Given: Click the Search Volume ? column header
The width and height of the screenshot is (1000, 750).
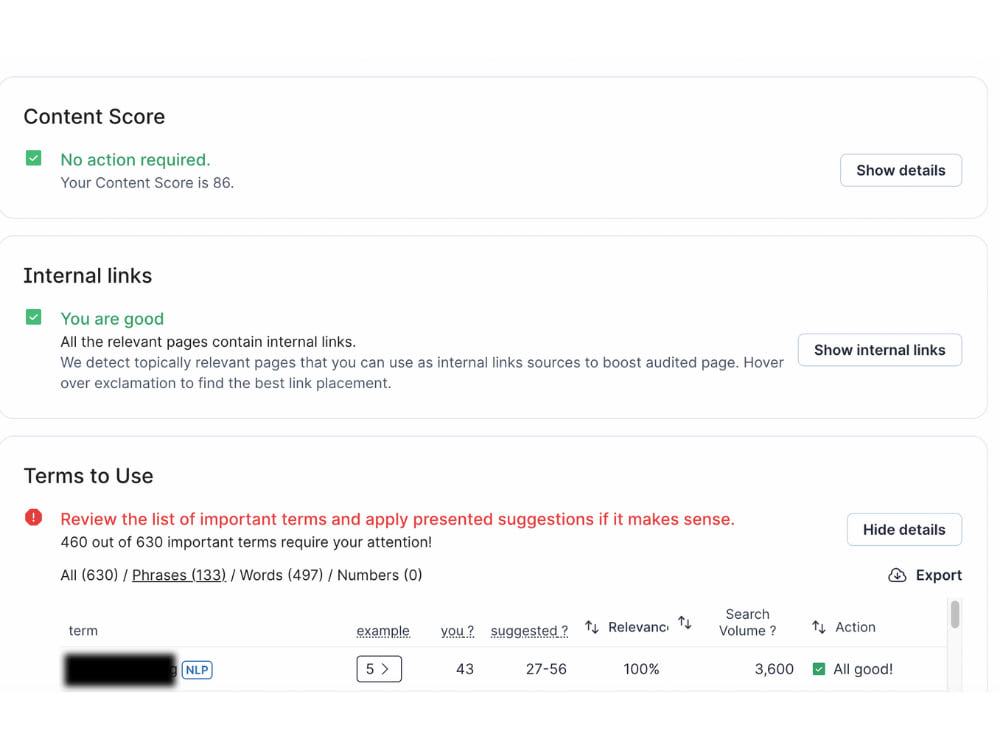Looking at the screenshot, I should tap(747, 622).
